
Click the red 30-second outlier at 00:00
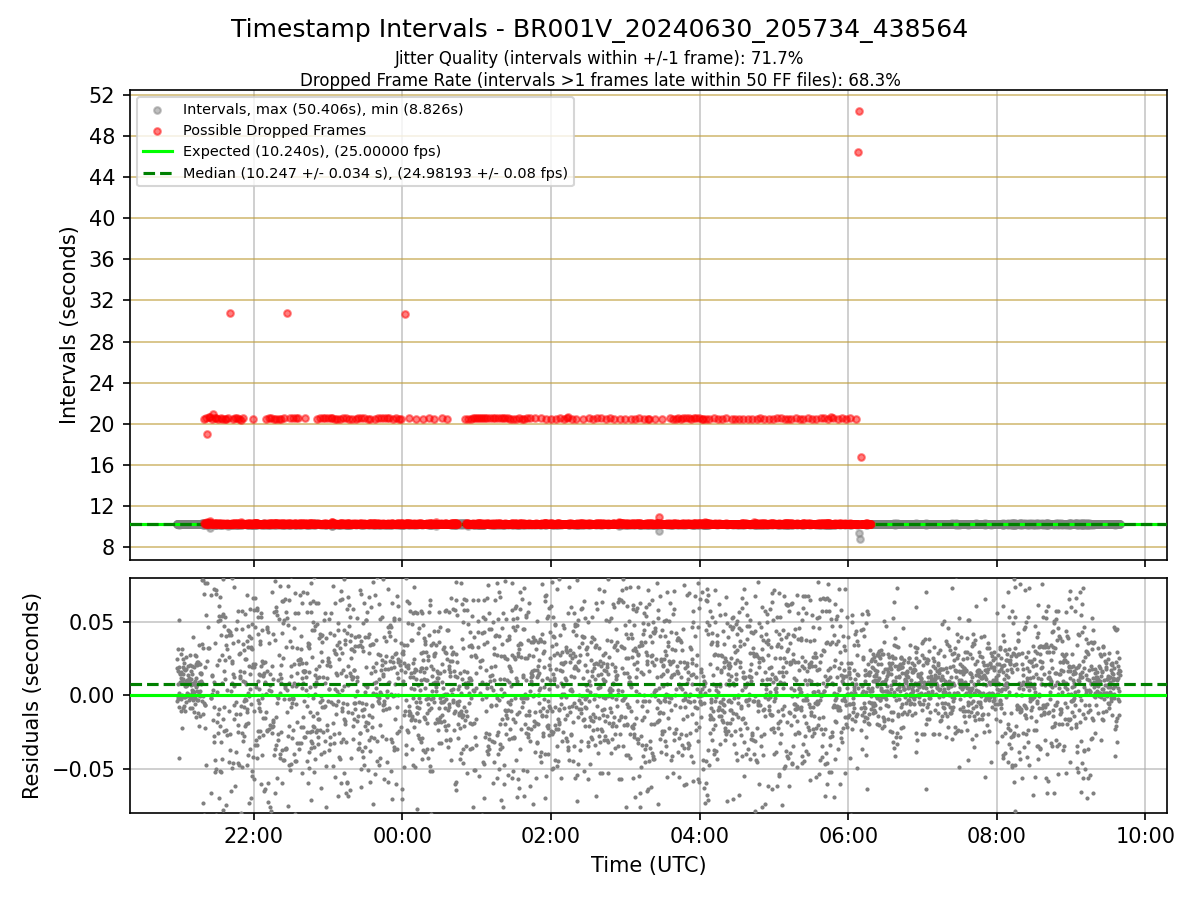point(405,314)
